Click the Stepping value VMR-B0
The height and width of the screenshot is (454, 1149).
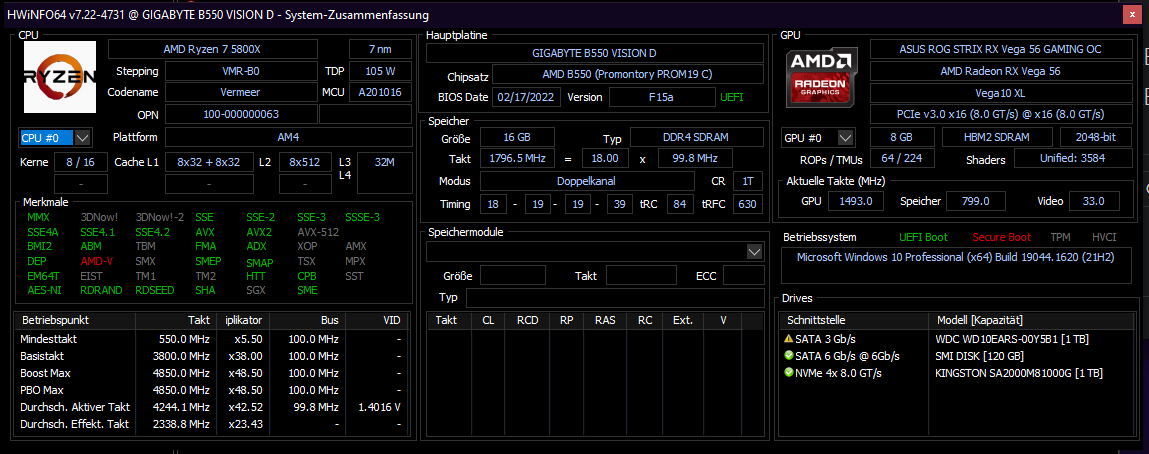click(240, 71)
